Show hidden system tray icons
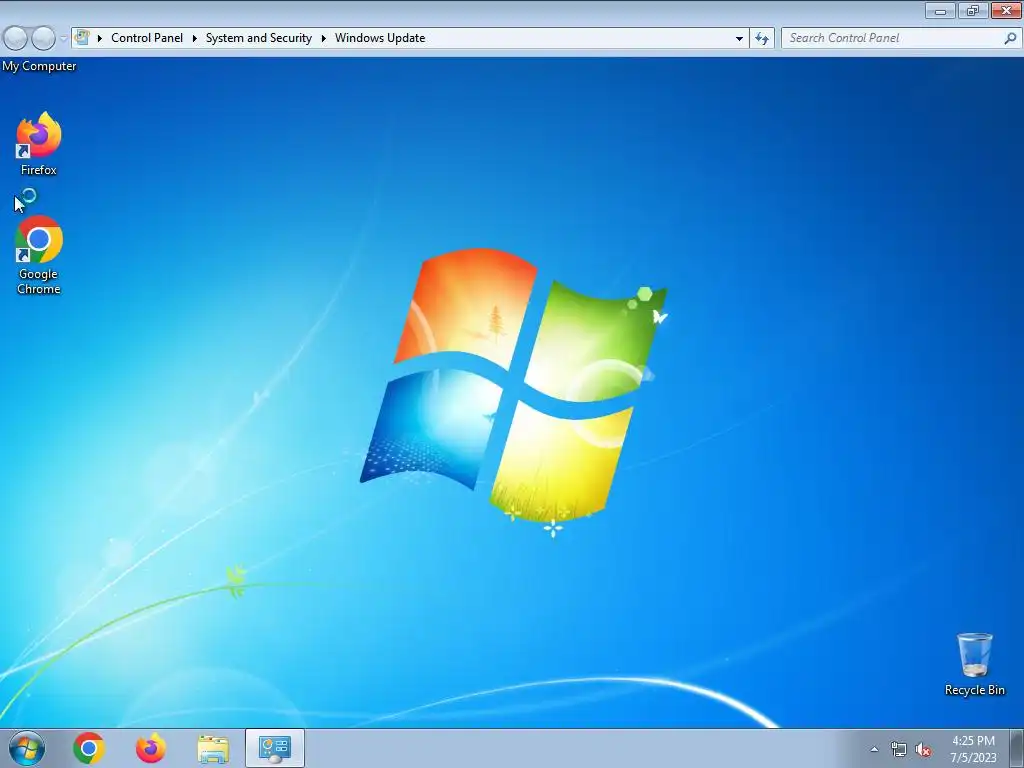The image size is (1024, 768). 874,749
